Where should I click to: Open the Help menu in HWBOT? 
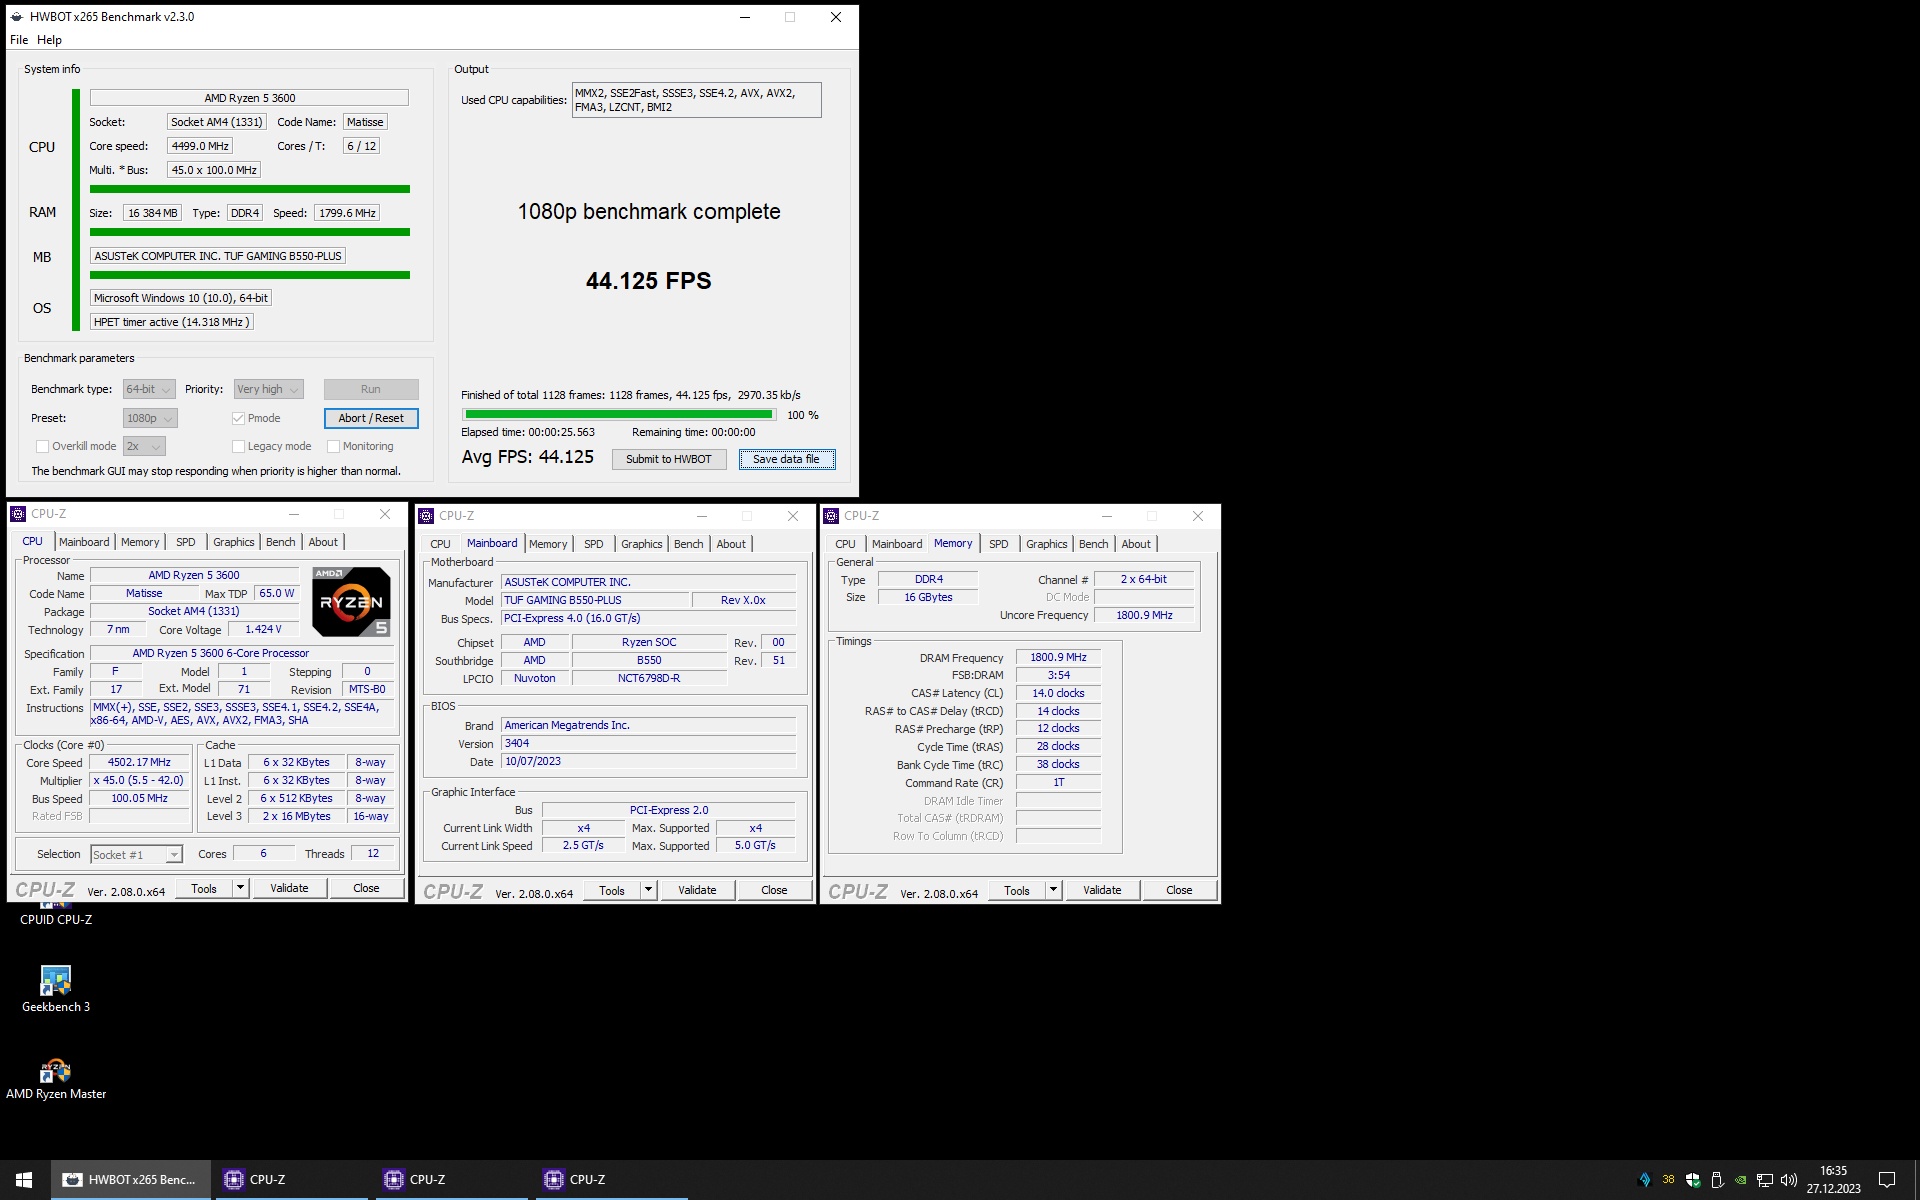(49, 40)
